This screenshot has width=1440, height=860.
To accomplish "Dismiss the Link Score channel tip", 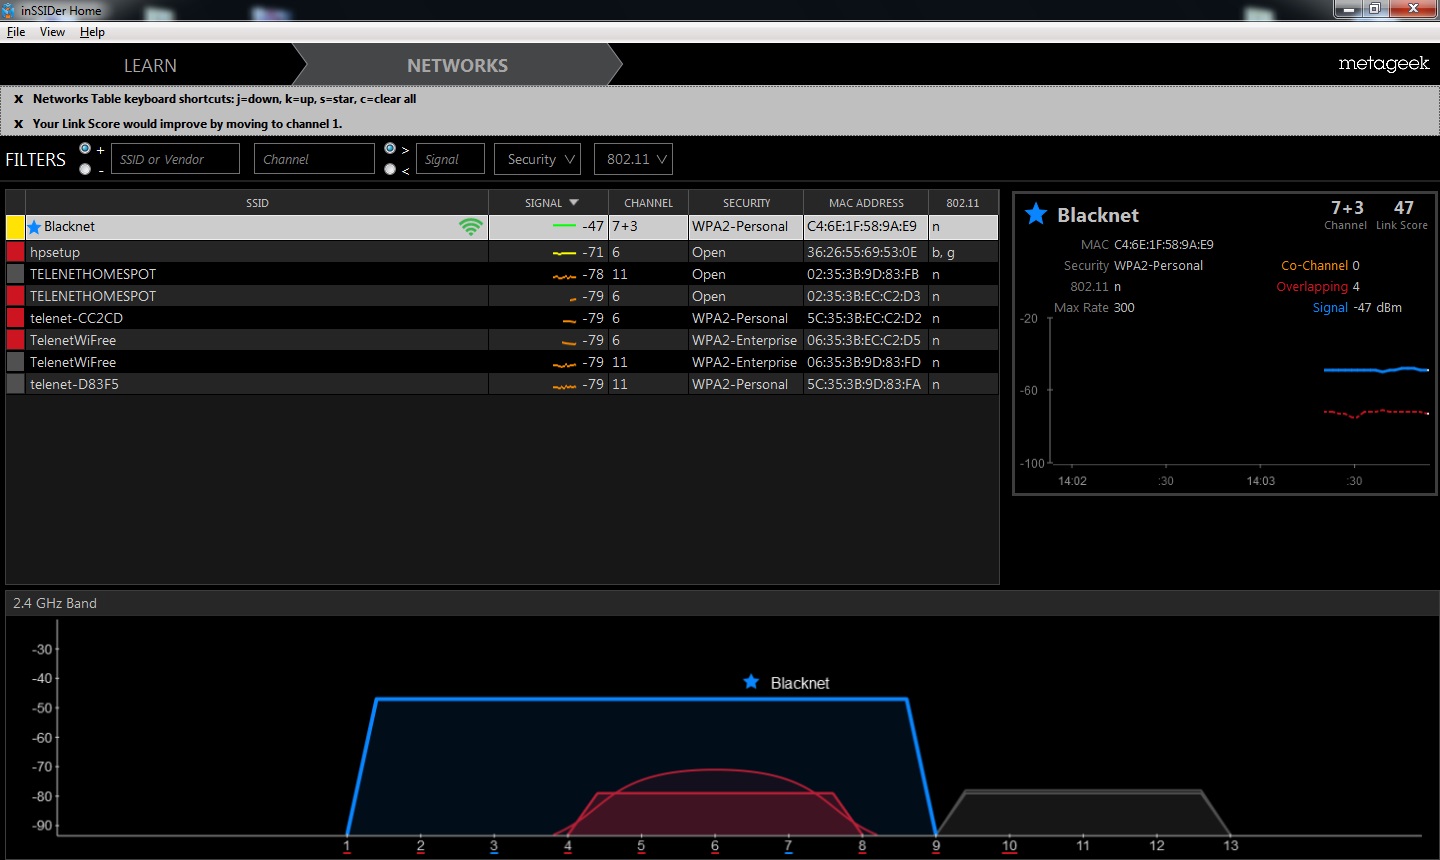I will (x=18, y=124).
